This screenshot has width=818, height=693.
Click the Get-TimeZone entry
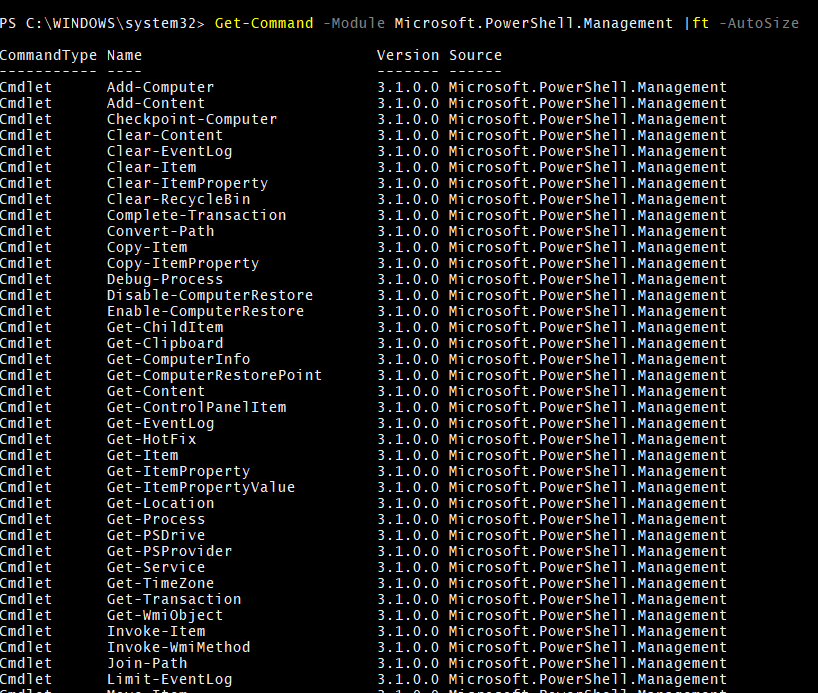[161, 583]
